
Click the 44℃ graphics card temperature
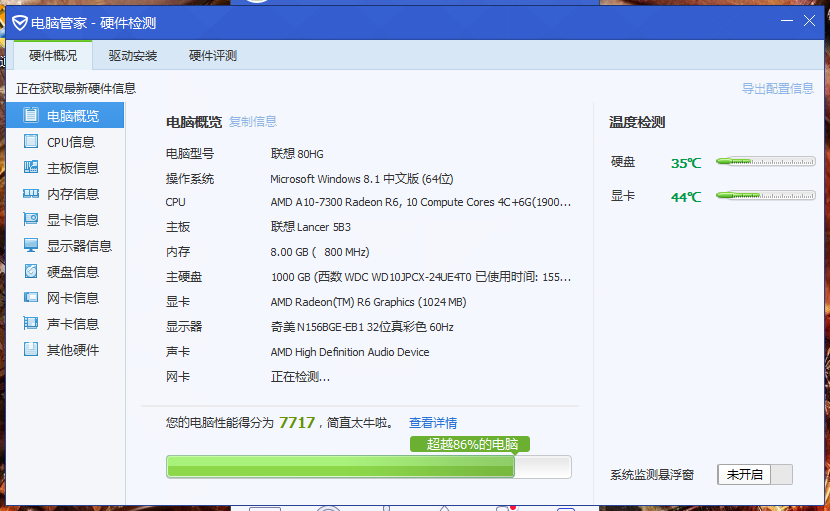[x=686, y=197]
